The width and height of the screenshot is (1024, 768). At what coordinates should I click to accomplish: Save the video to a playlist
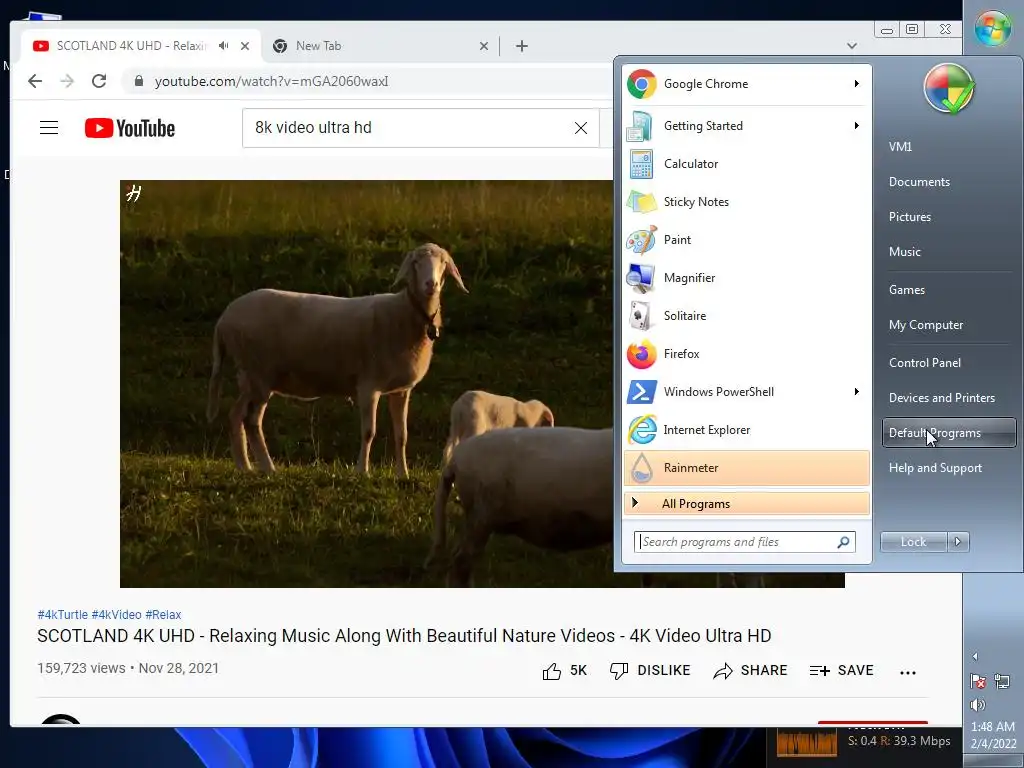(841, 671)
